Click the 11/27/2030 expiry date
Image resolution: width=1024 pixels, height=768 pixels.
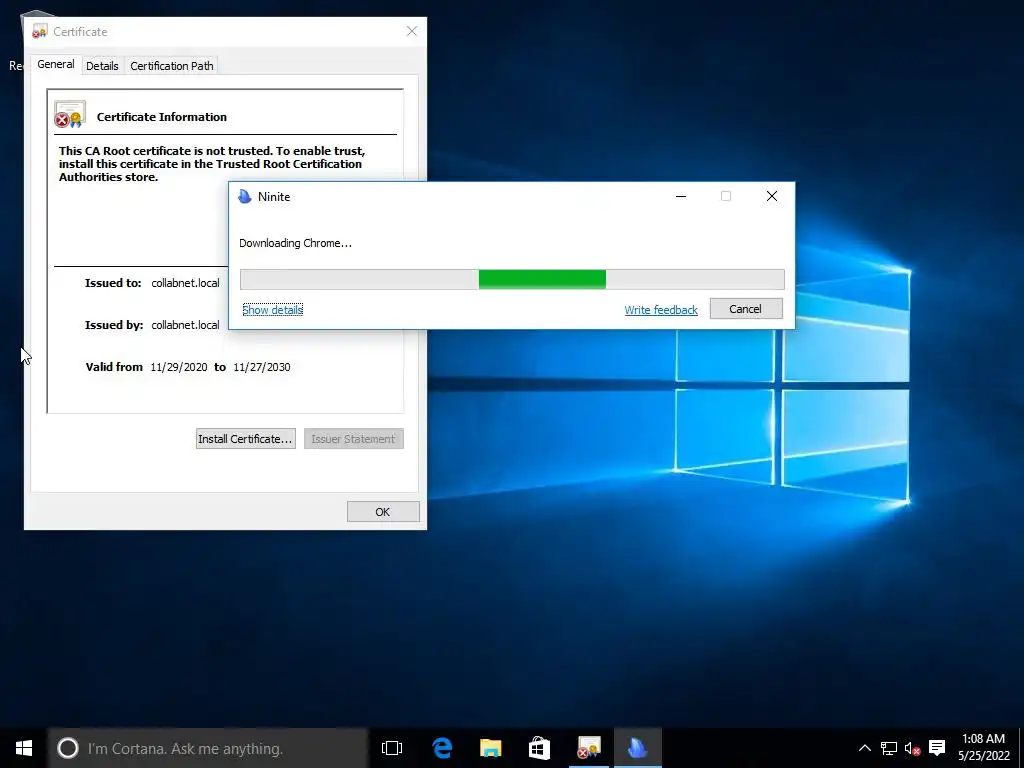coord(262,367)
